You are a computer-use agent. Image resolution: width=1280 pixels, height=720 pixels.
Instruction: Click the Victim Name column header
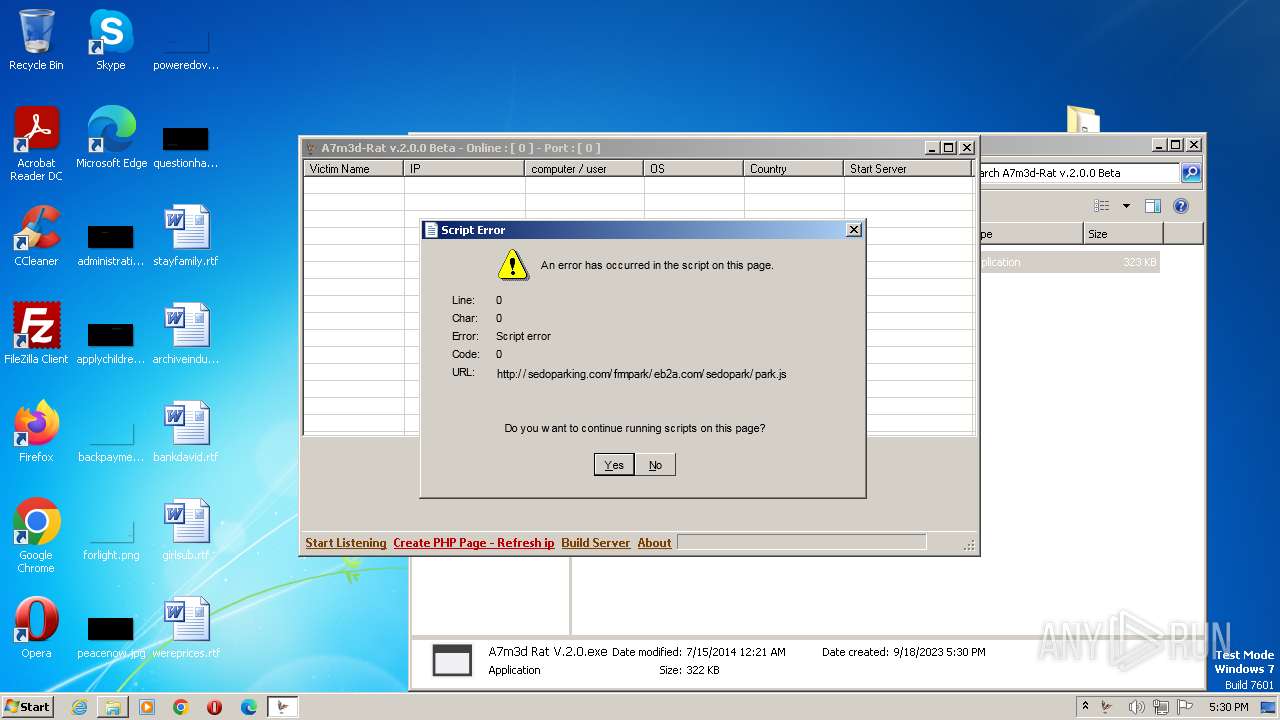coord(354,169)
